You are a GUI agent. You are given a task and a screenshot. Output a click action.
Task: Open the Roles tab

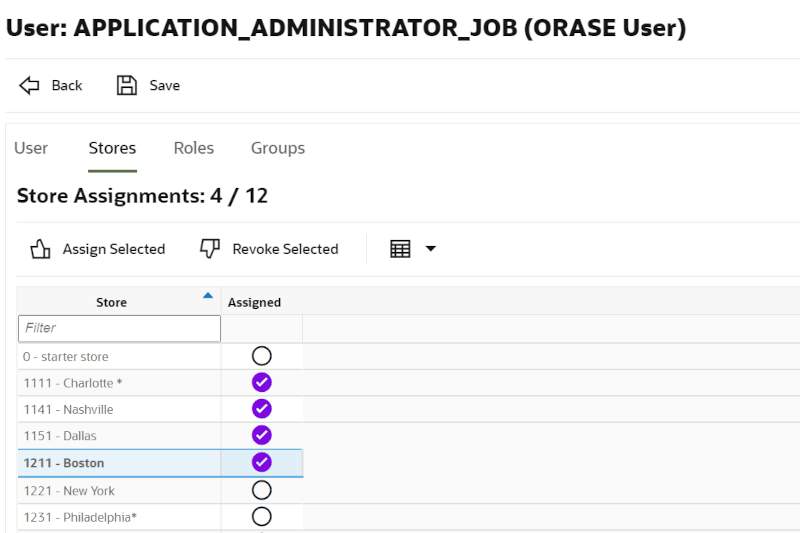[193, 148]
